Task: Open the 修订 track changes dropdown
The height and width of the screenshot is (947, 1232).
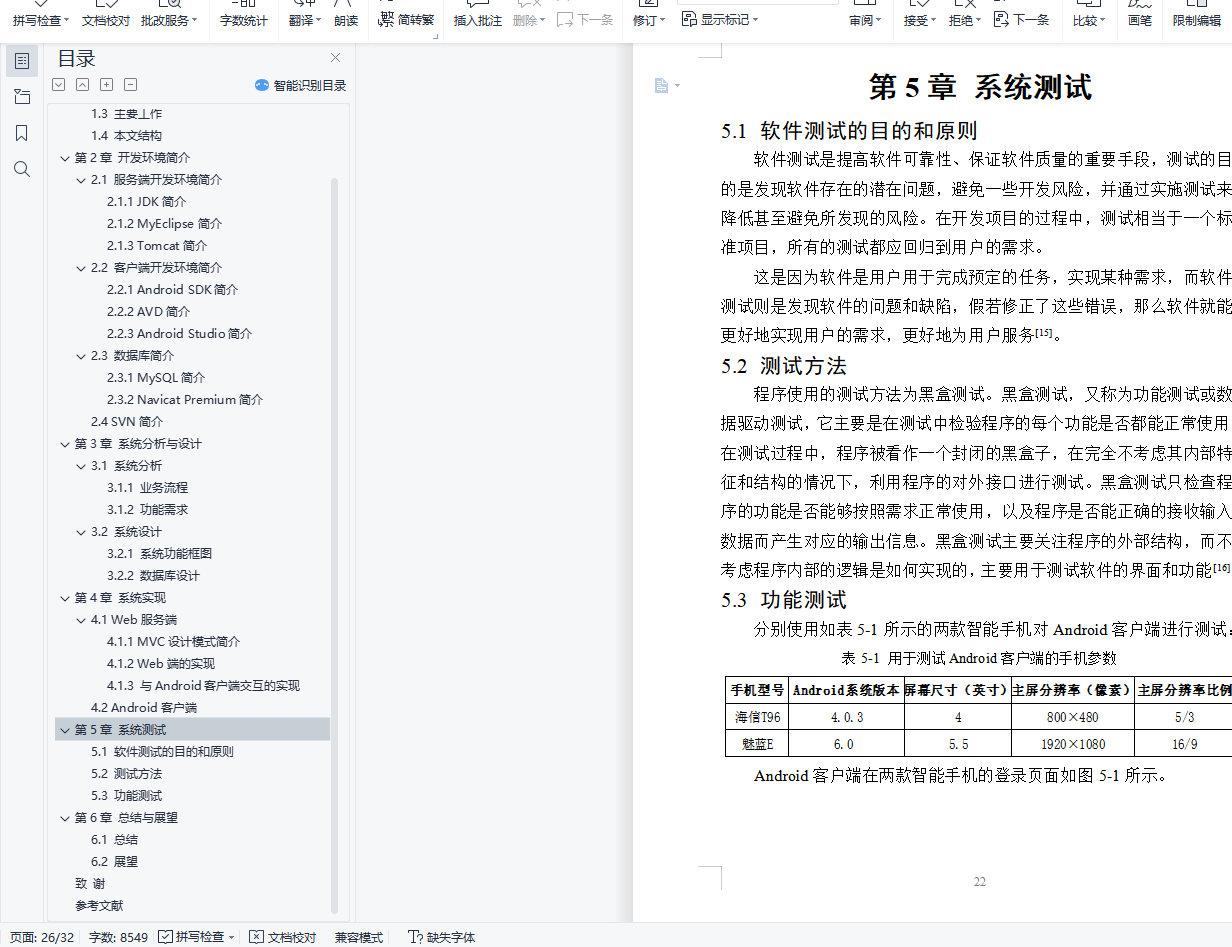Action: coord(649,20)
